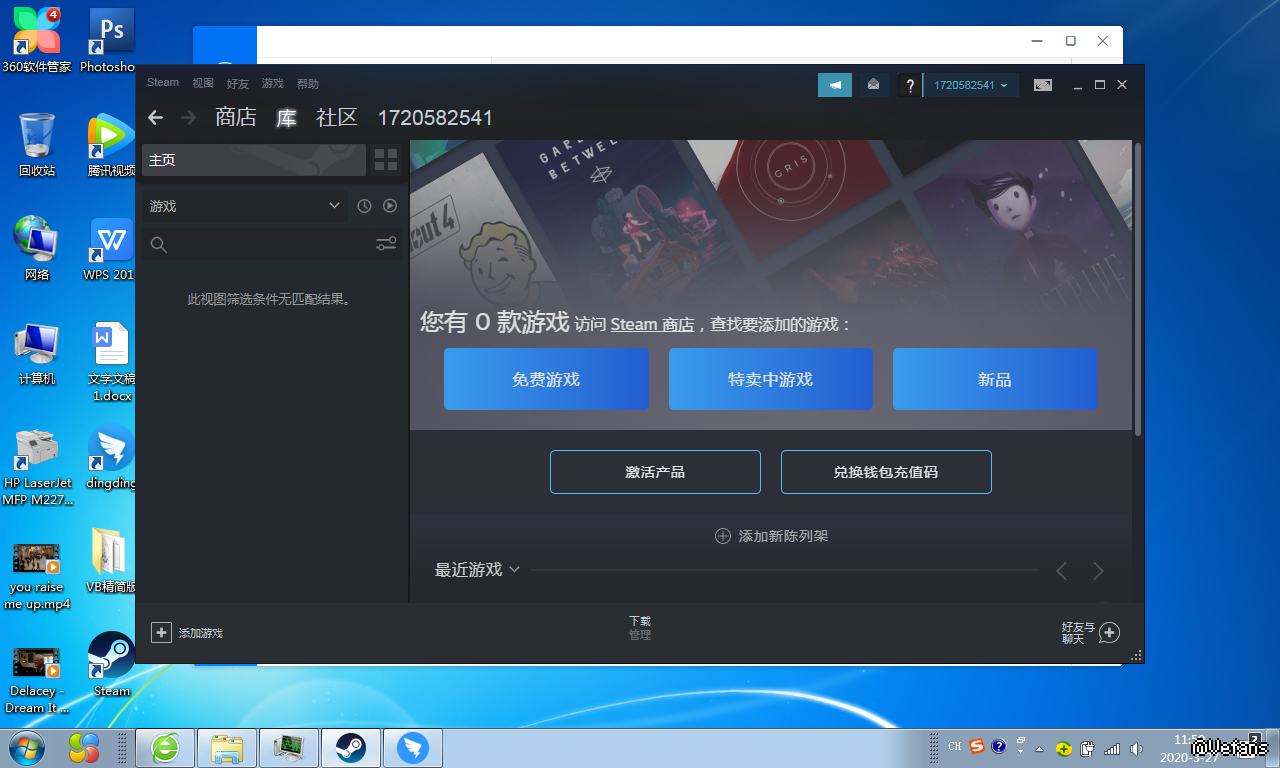Click the DingTalk taskbar button
The height and width of the screenshot is (768, 1280).
pos(412,747)
